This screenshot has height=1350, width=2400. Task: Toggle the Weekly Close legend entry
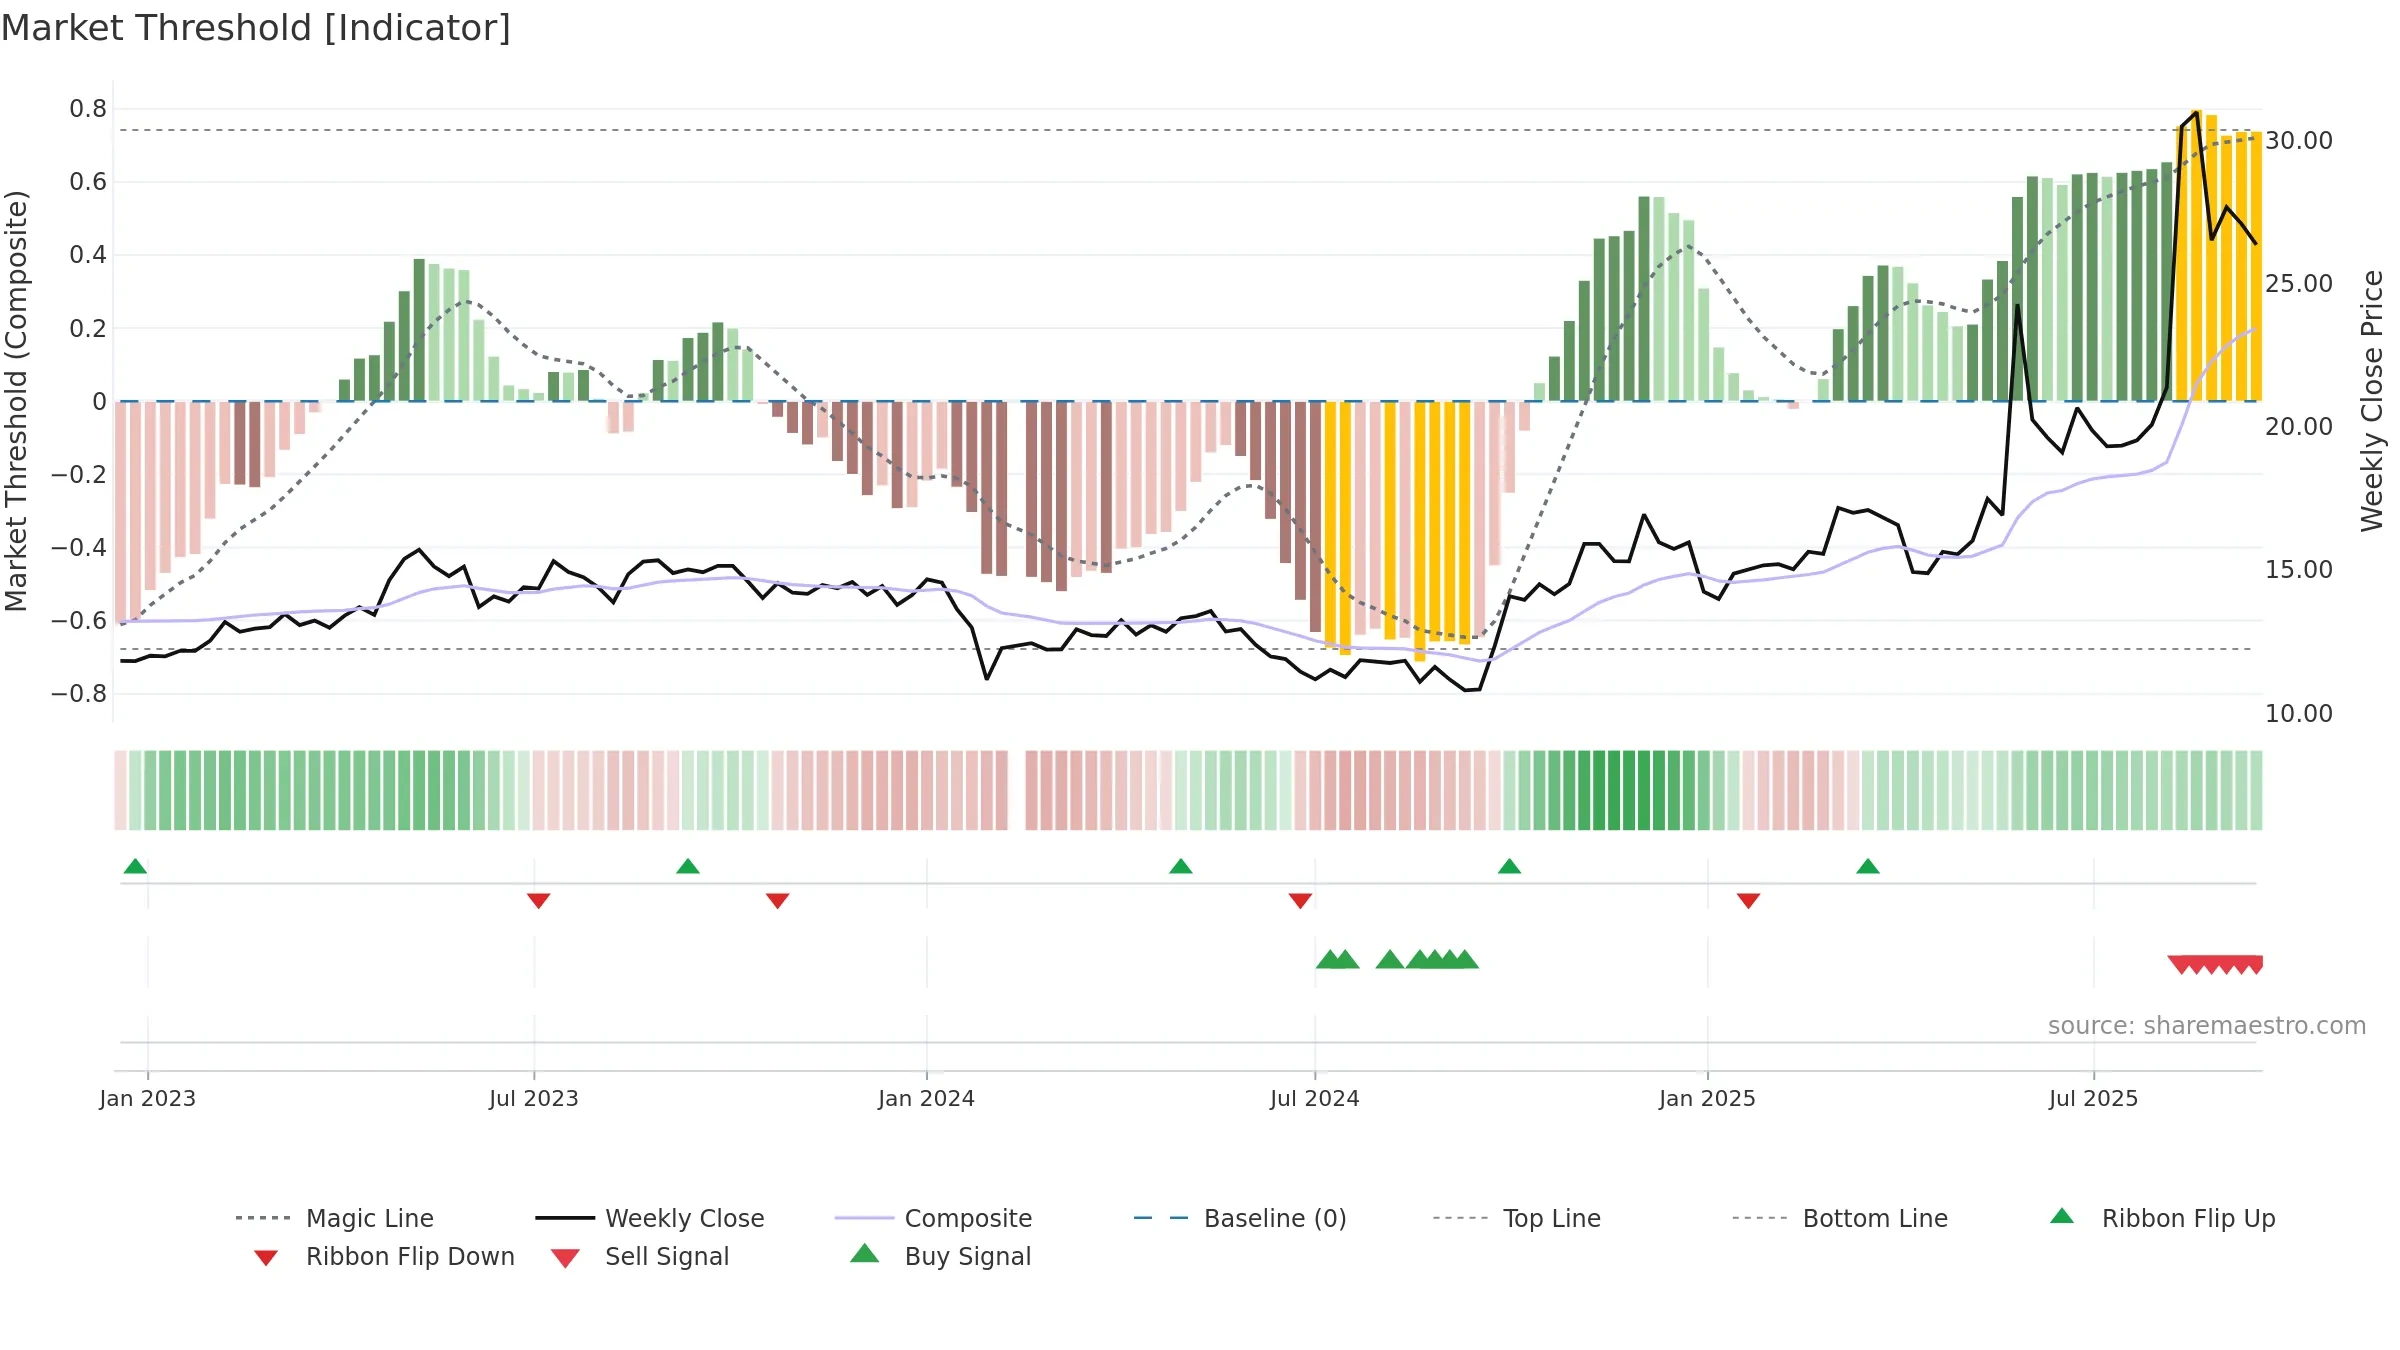649,1218
